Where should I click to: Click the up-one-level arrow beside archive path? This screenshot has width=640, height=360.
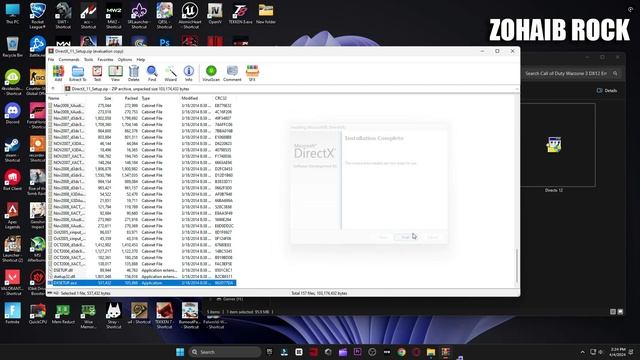53,89
